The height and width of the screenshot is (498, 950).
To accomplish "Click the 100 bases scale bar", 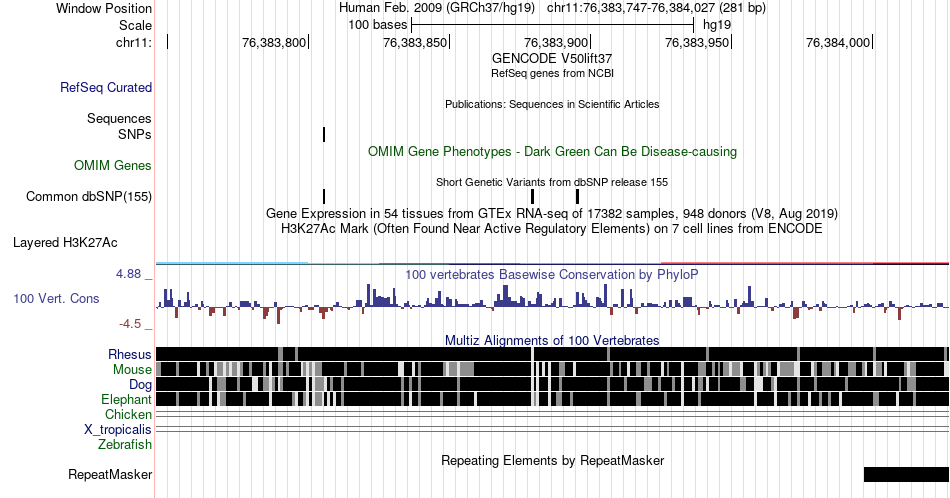I will tap(553, 25).
